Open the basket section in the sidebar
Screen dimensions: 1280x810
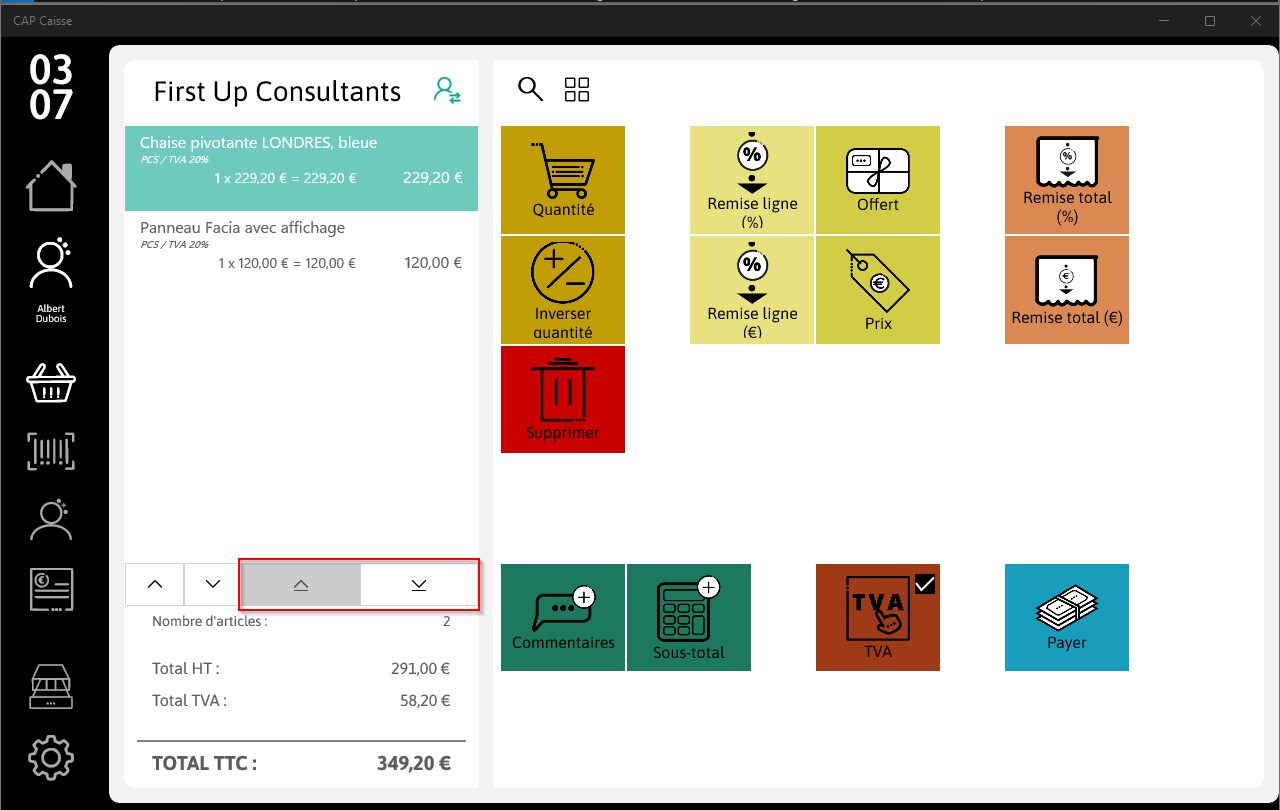[51, 382]
